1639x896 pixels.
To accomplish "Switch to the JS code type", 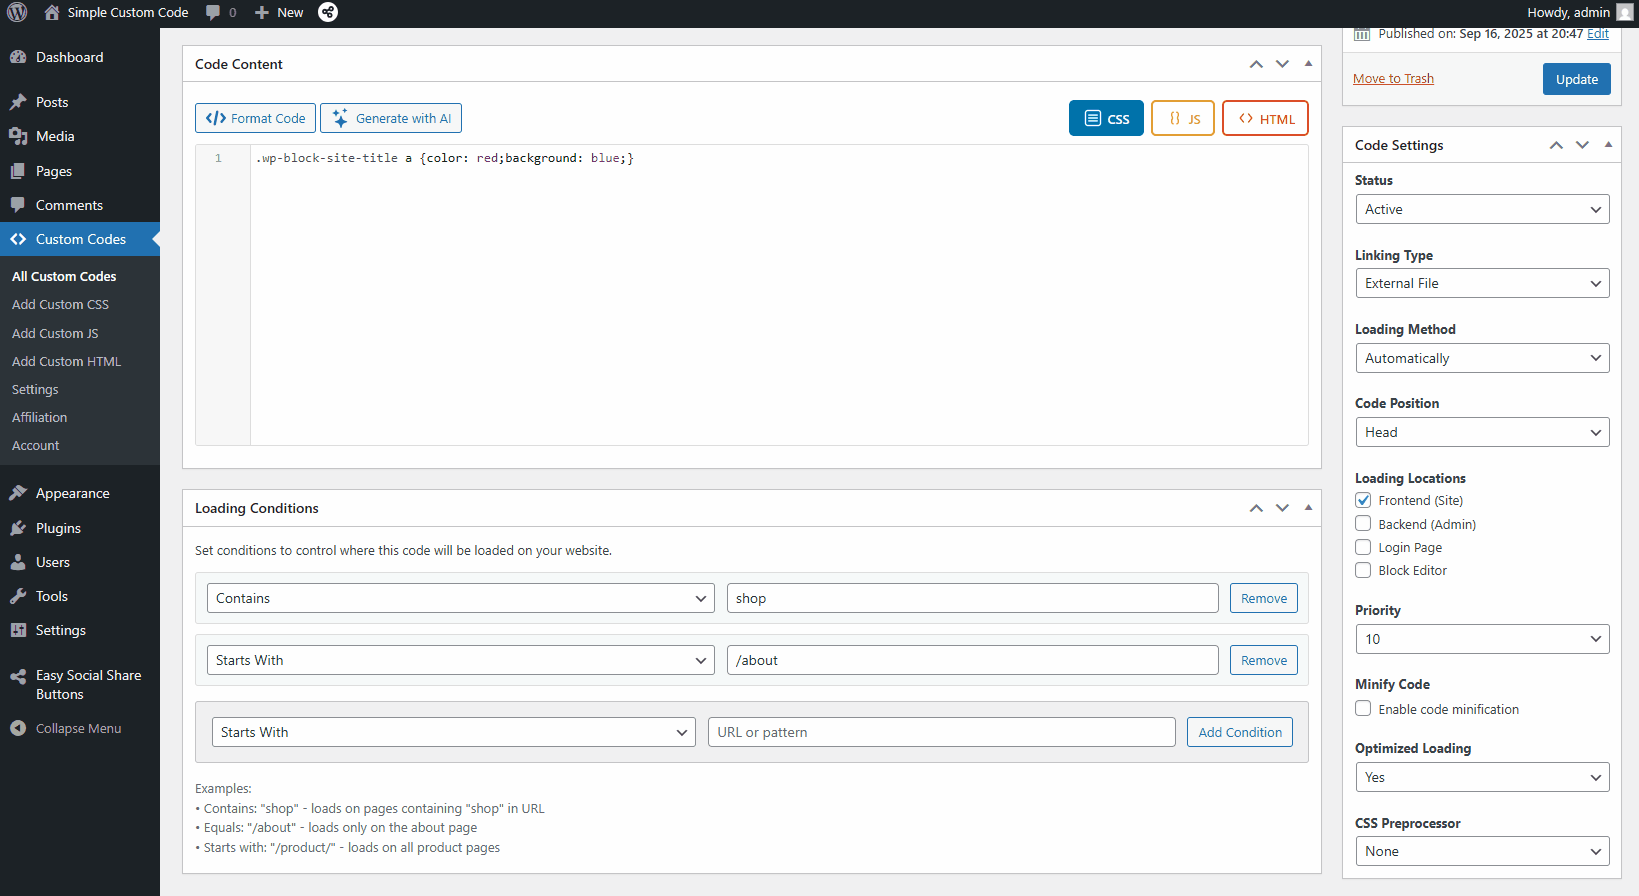I will tap(1183, 118).
